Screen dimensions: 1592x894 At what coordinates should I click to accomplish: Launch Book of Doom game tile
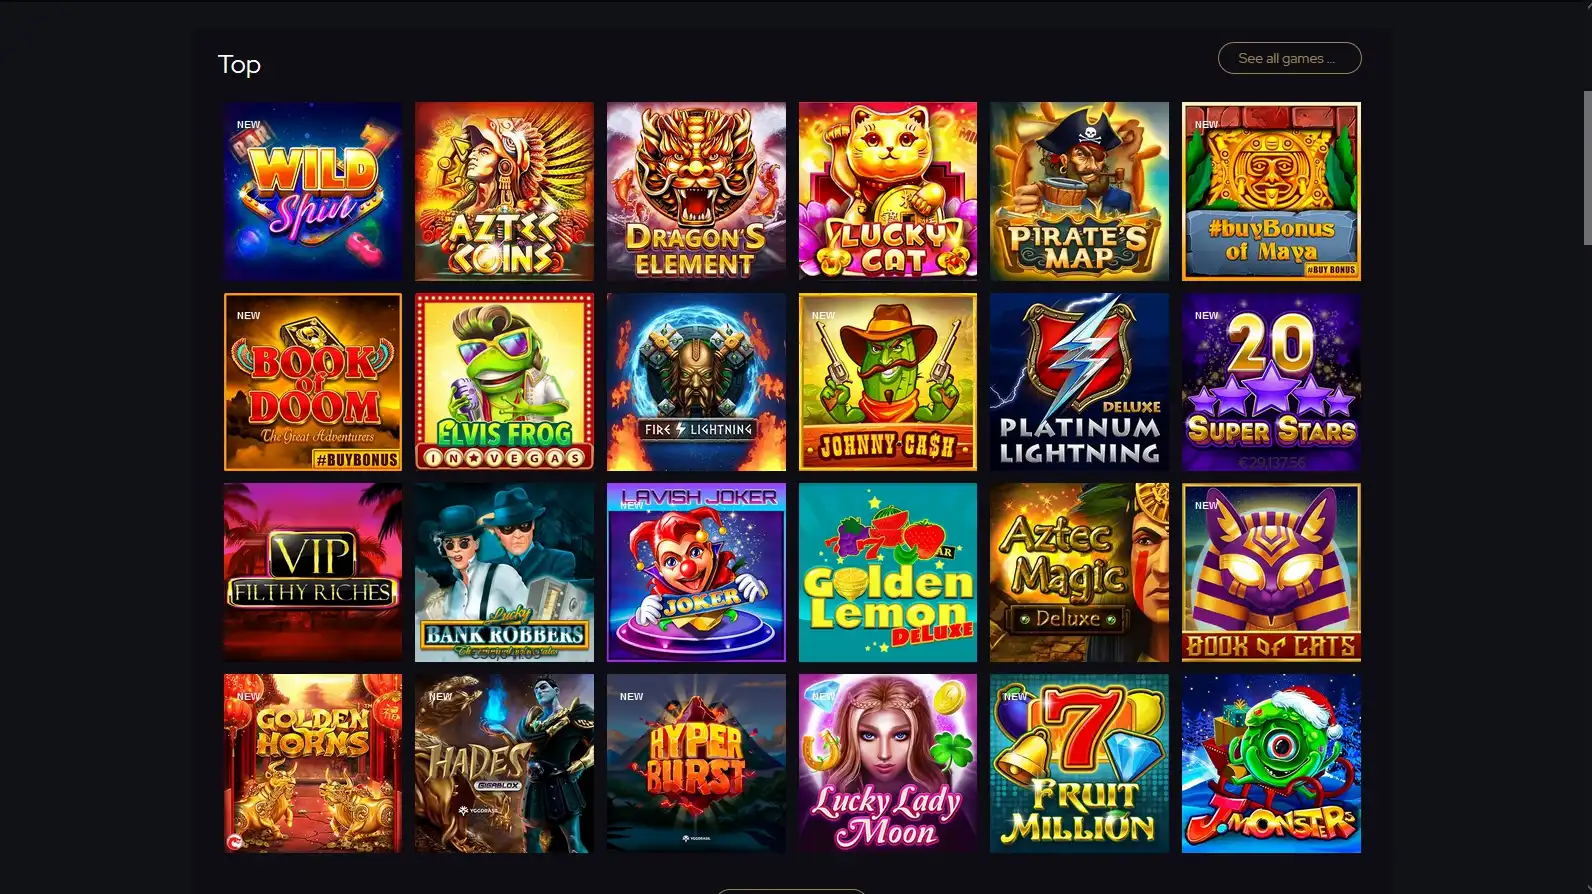tap(313, 382)
